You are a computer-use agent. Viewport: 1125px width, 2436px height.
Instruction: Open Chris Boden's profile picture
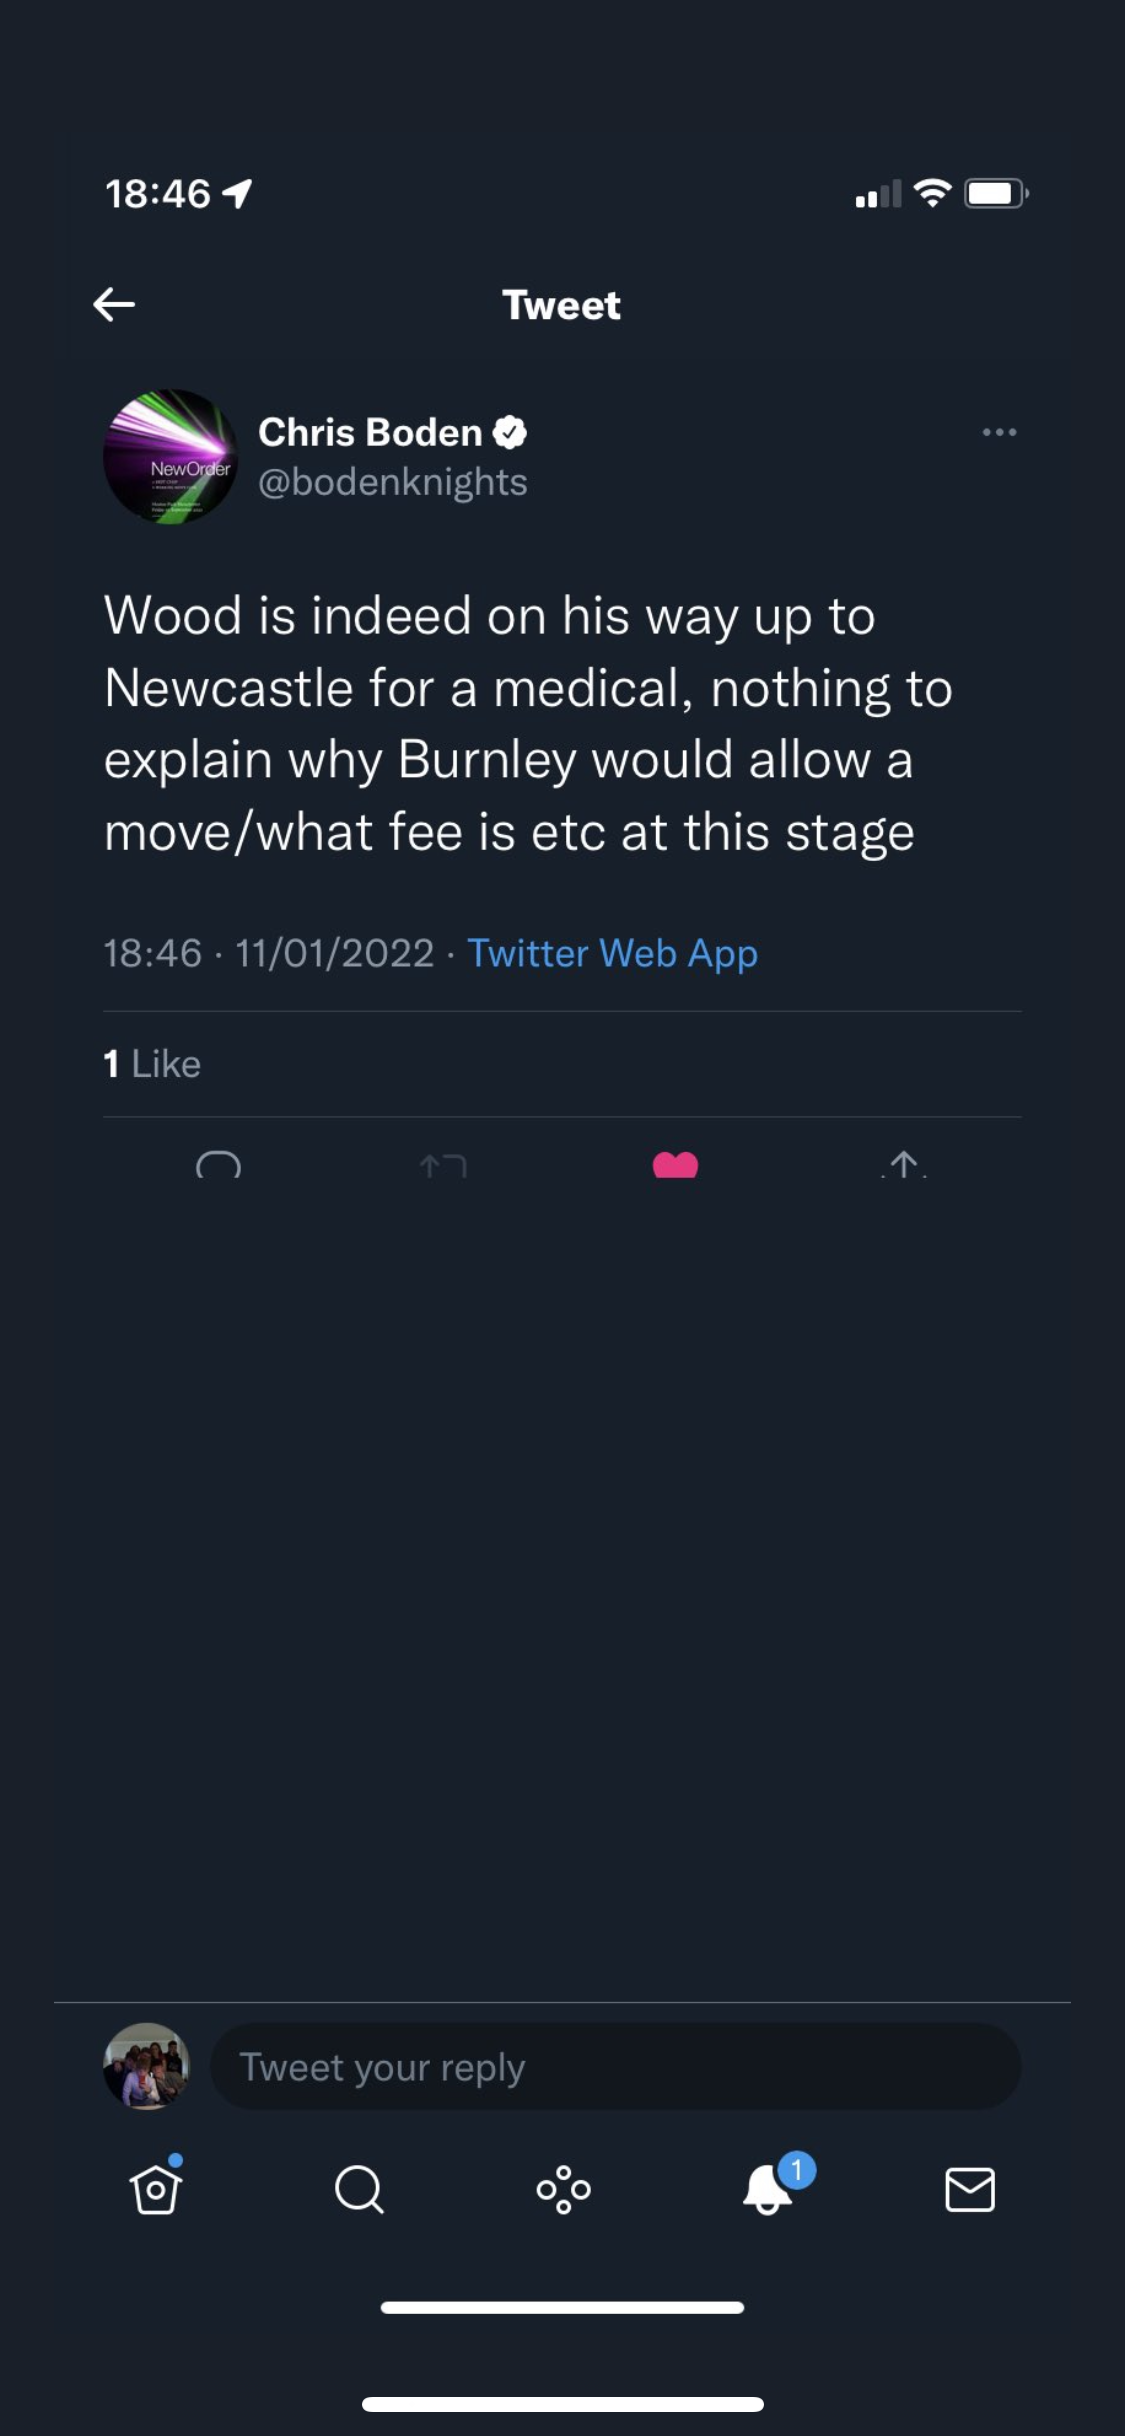coord(170,456)
